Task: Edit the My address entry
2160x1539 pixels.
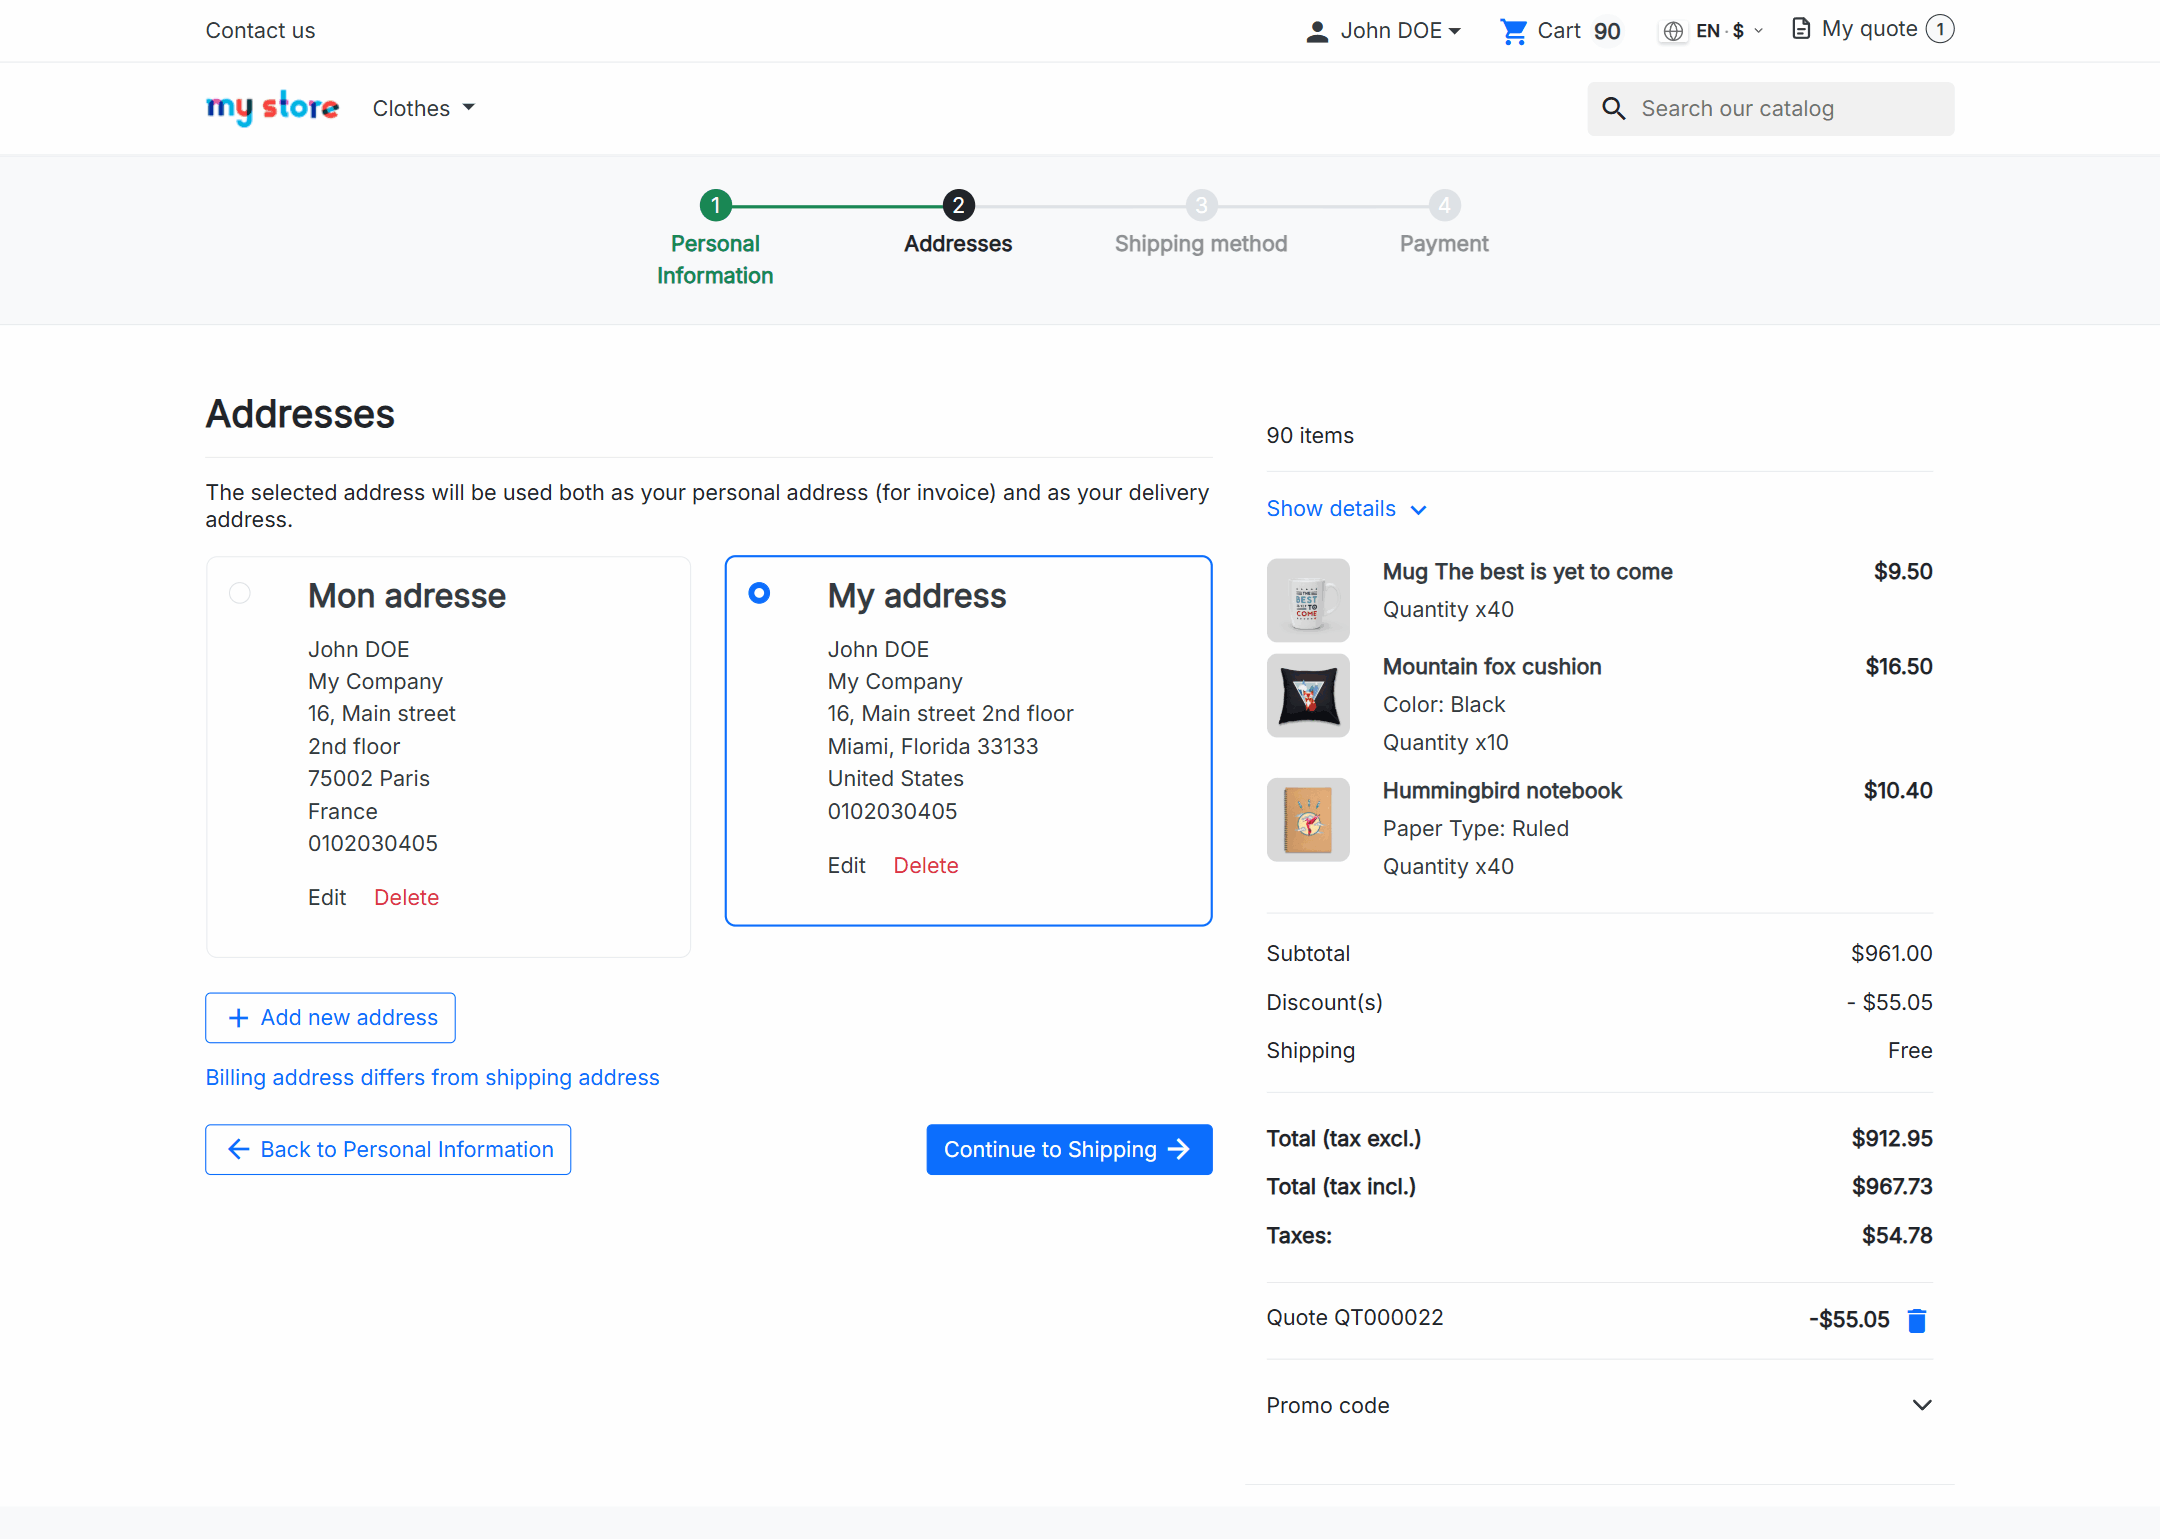Action: click(847, 866)
